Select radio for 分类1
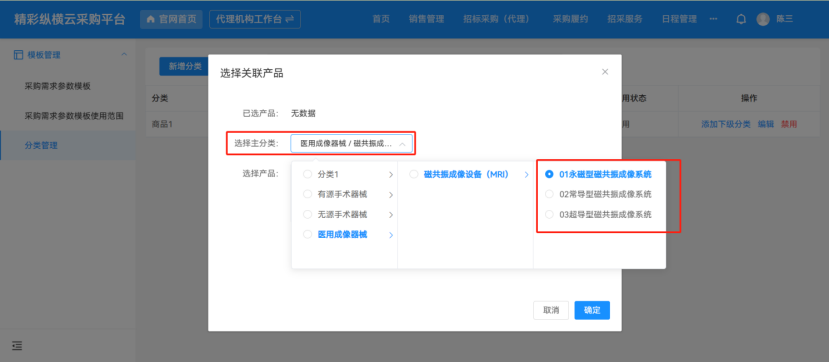 click(x=307, y=174)
